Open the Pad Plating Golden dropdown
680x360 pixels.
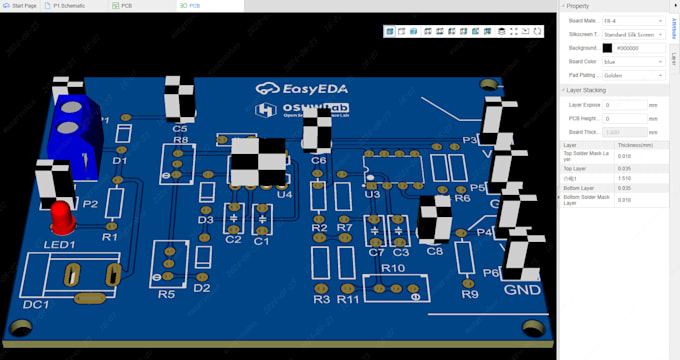point(634,75)
